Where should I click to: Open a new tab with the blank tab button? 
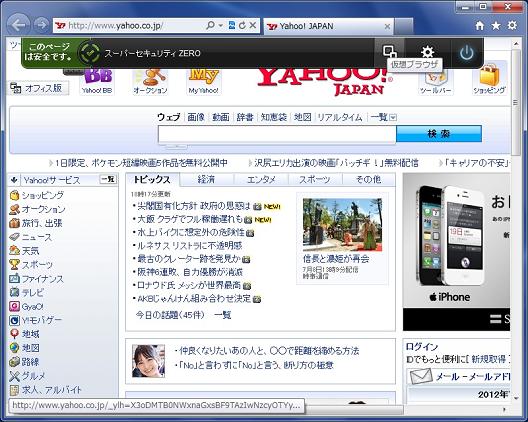(x=403, y=26)
